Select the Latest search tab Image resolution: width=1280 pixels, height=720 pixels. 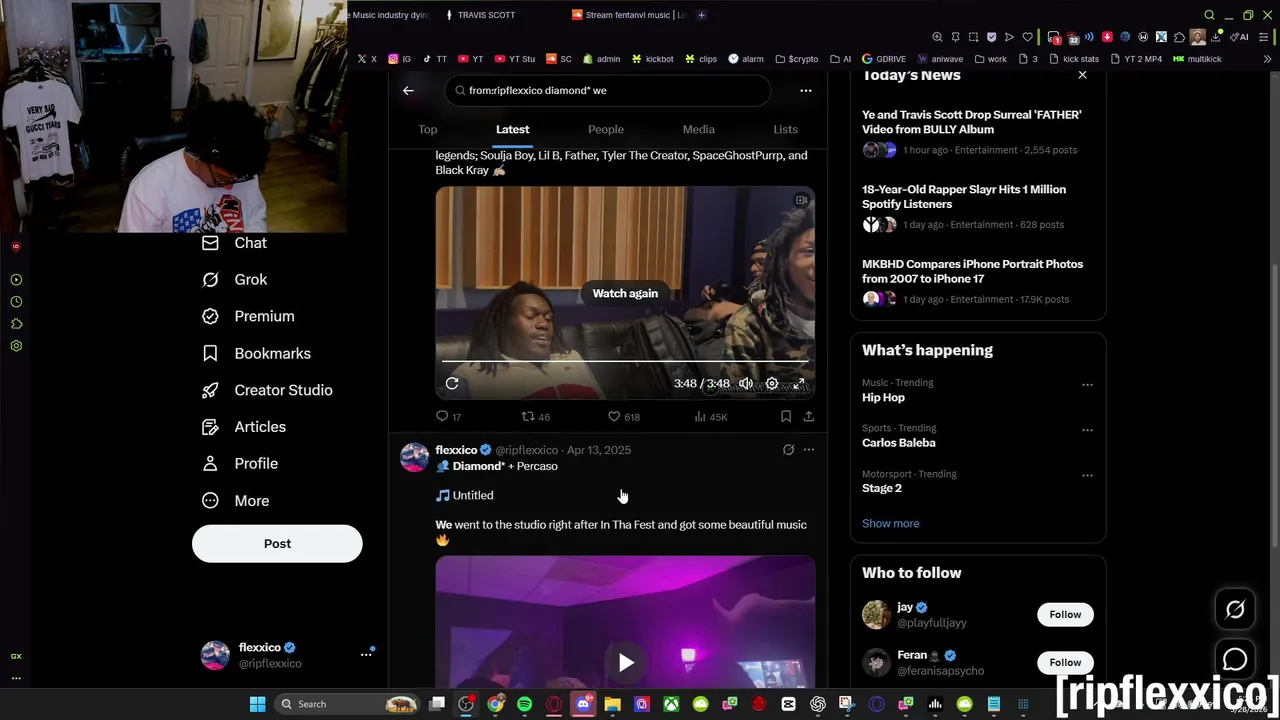pyautogui.click(x=512, y=129)
